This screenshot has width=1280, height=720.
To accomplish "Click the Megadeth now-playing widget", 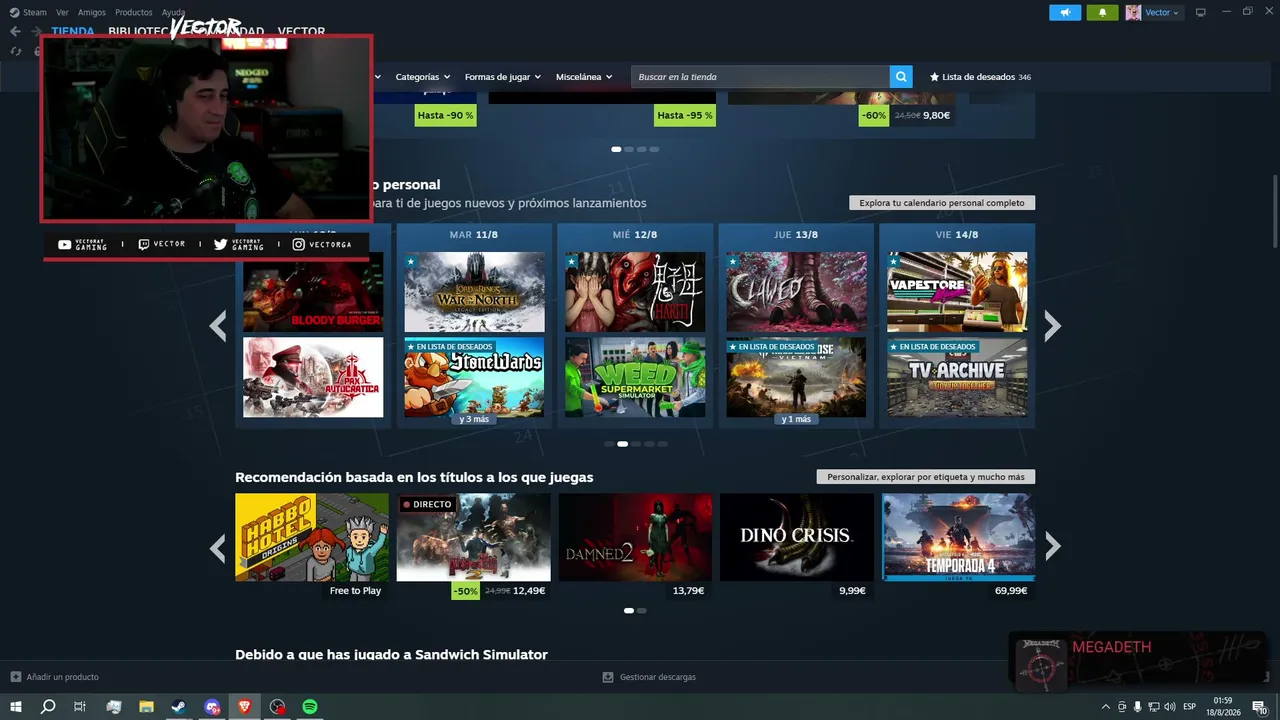I will coord(1140,660).
